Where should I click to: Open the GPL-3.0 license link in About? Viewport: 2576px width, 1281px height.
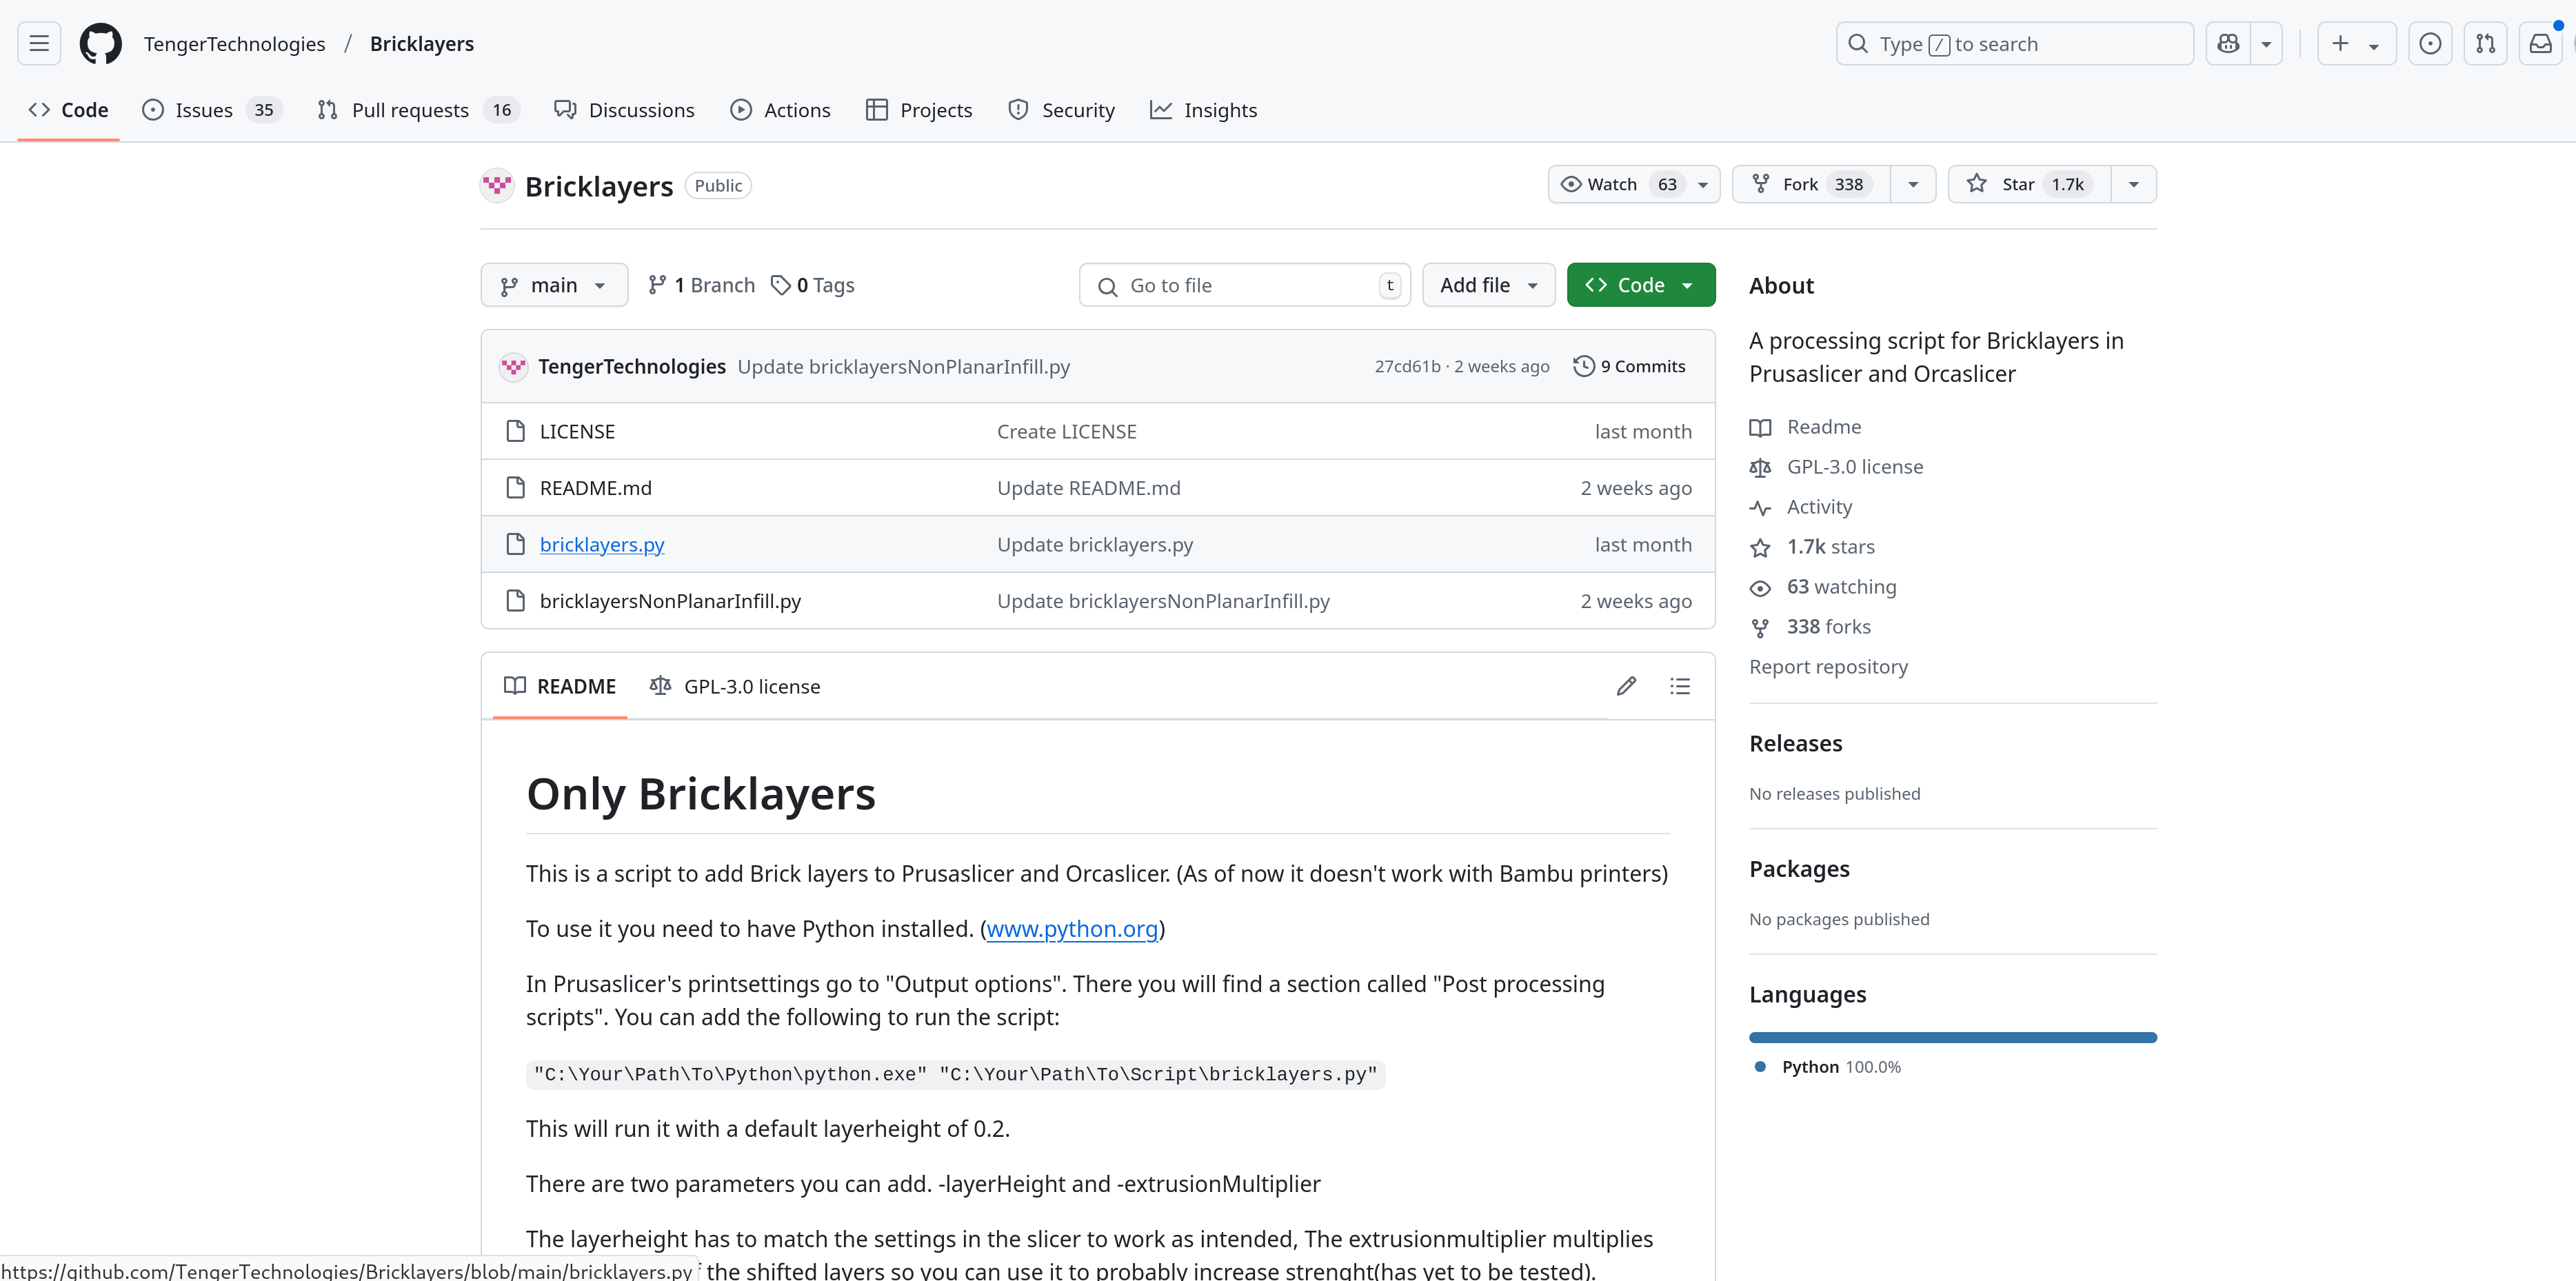click(1836, 467)
